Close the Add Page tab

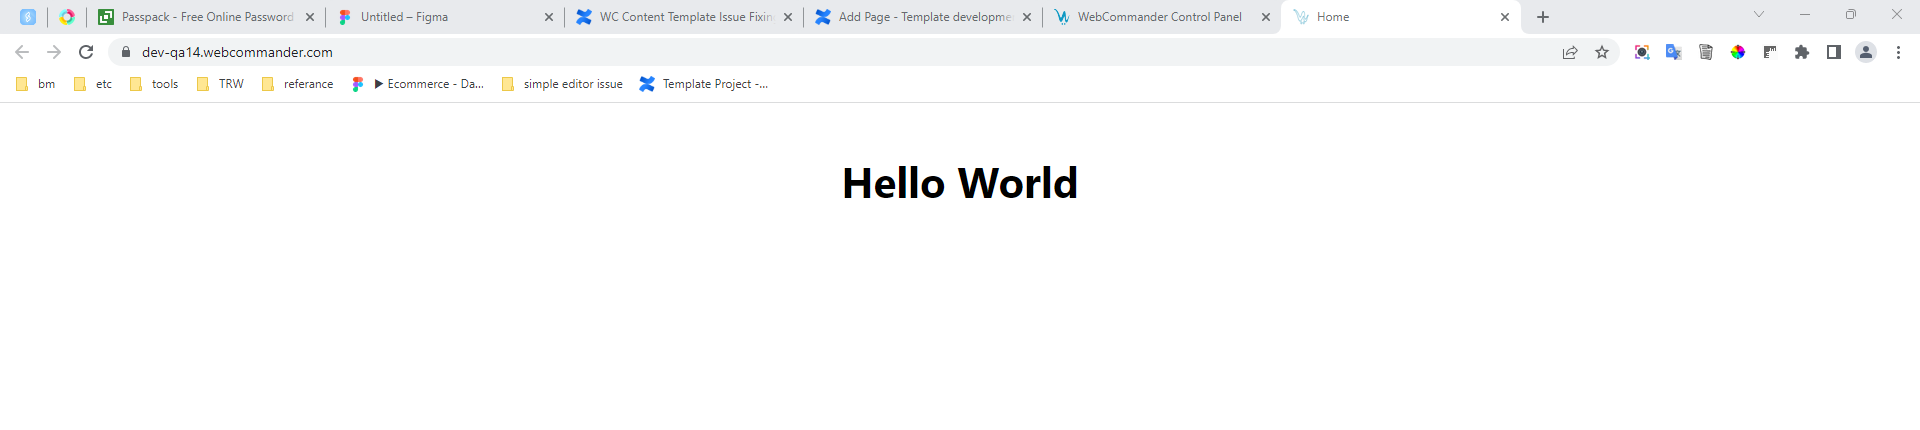coord(1027,17)
